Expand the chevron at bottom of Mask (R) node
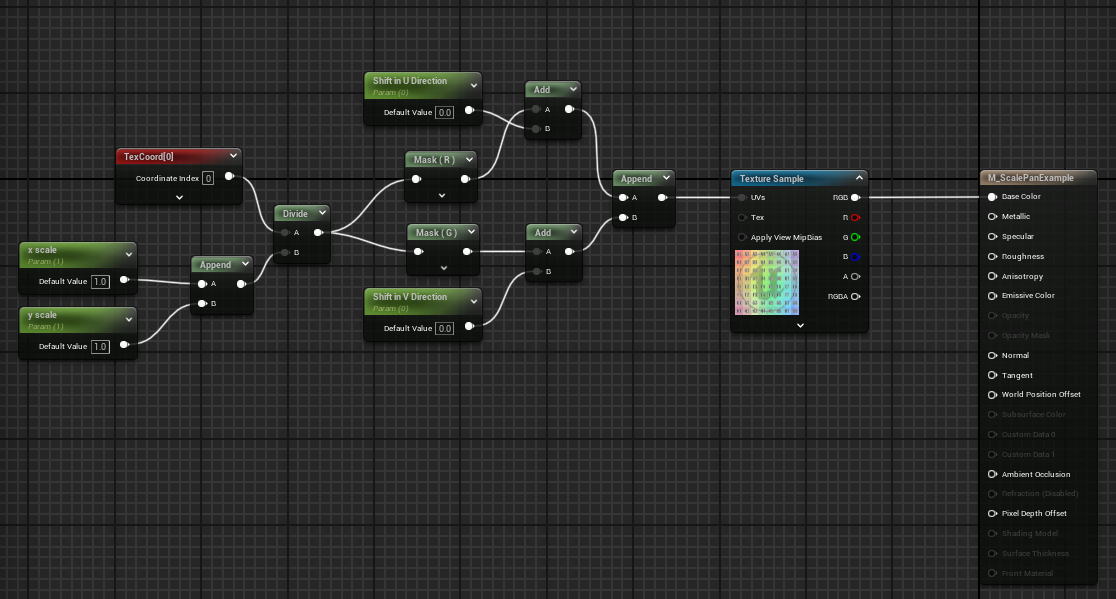 tap(443, 198)
